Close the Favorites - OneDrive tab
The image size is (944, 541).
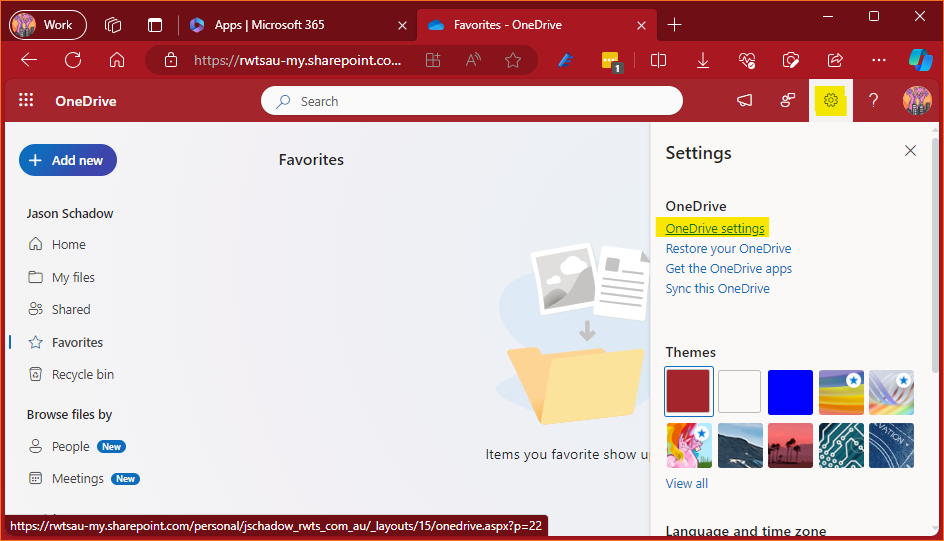coord(641,25)
